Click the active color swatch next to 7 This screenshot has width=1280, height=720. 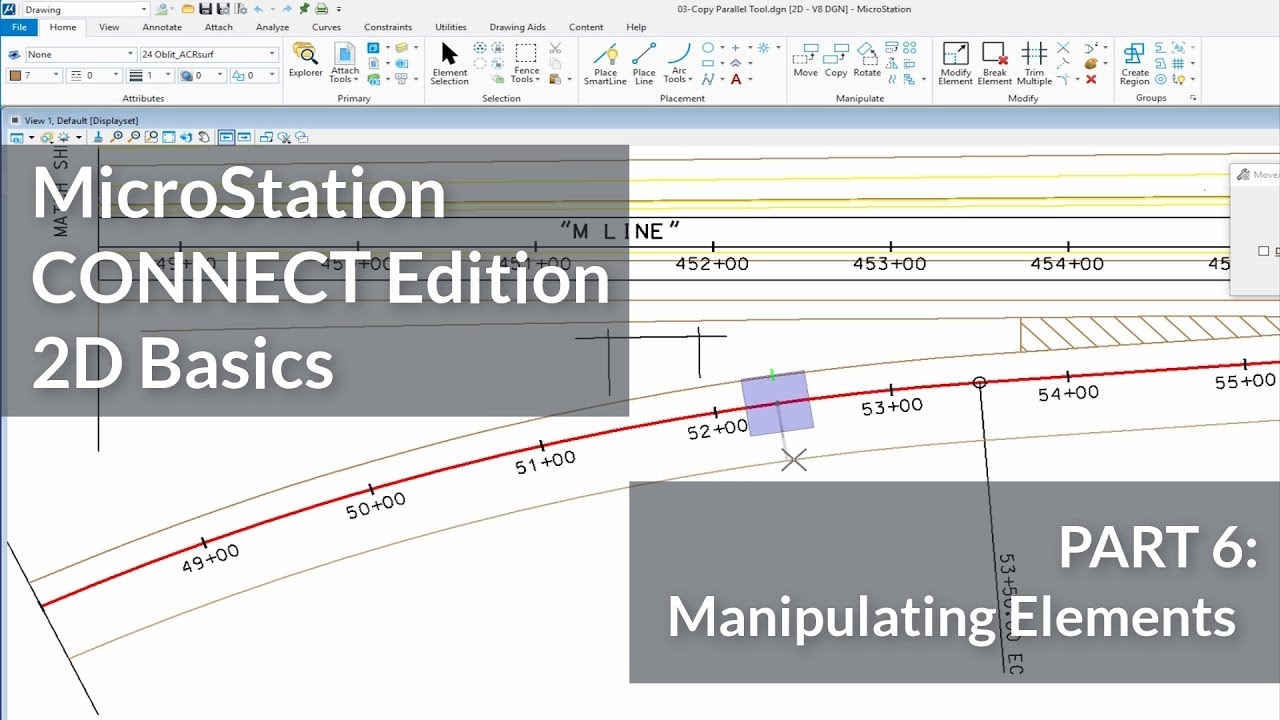click(x=15, y=75)
